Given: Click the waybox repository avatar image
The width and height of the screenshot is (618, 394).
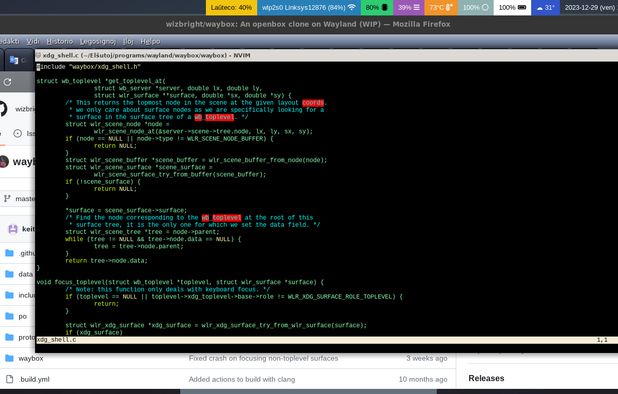Looking at the screenshot, I should [x=4, y=162].
